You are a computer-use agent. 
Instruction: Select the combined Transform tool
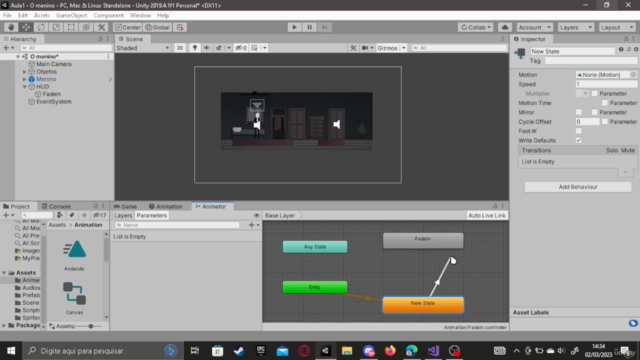[x=86, y=27]
